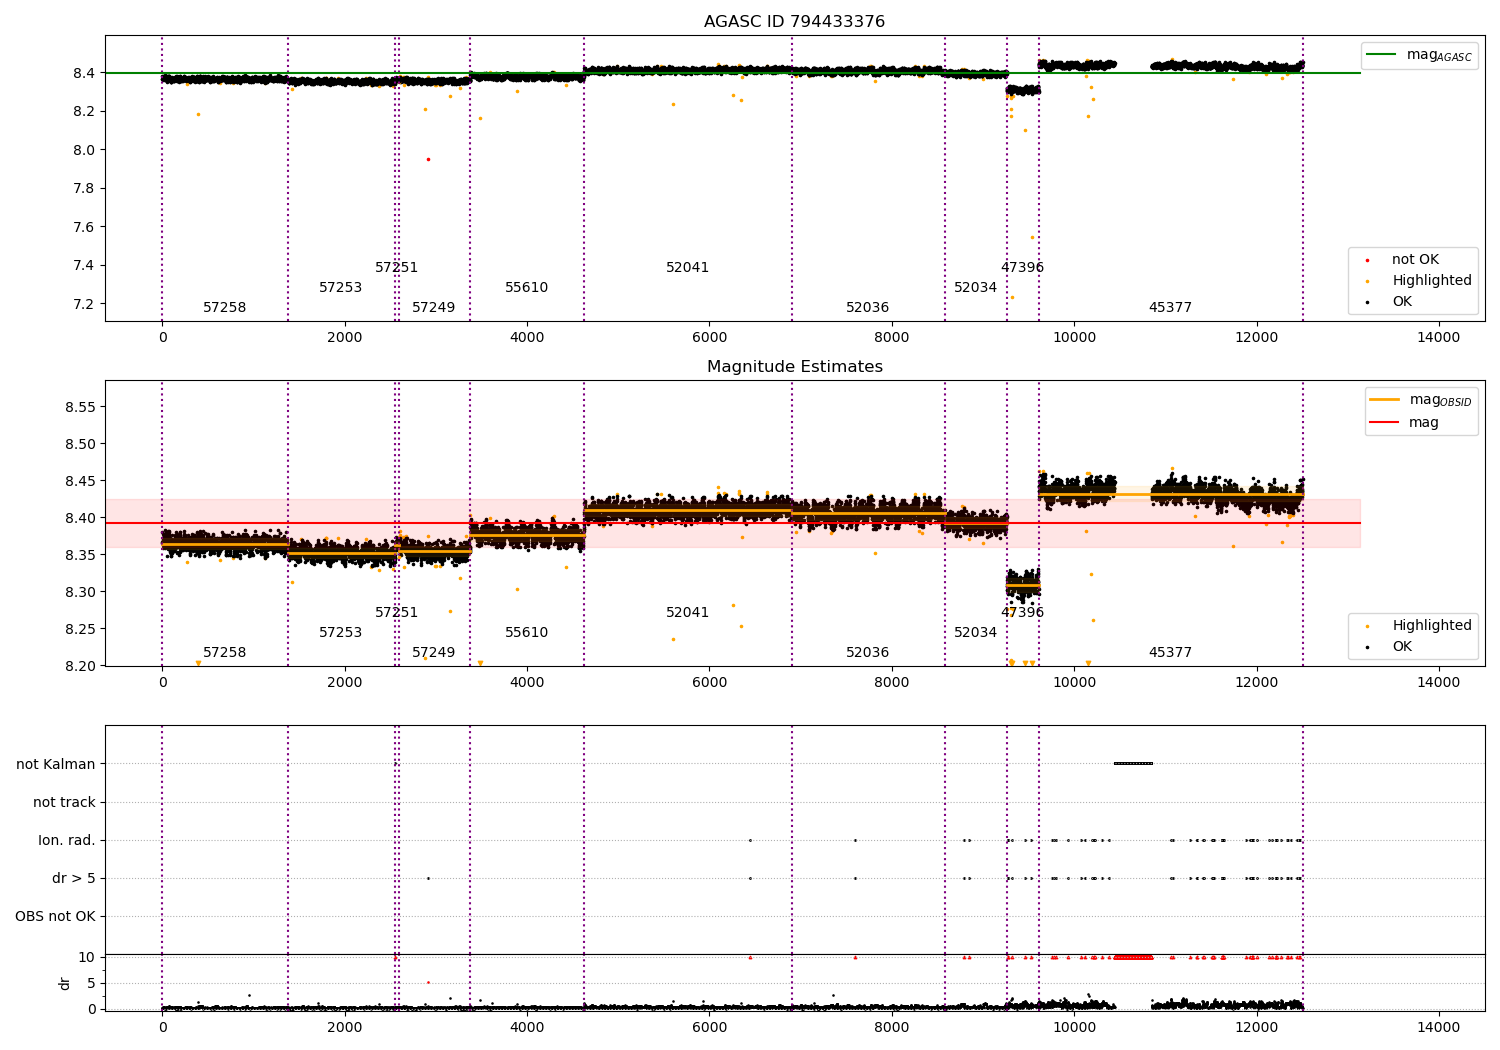This screenshot has height=1050, width=1500.
Task: Click the "OBS not OK" axis label
Action: pyautogui.click(x=56, y=916)
